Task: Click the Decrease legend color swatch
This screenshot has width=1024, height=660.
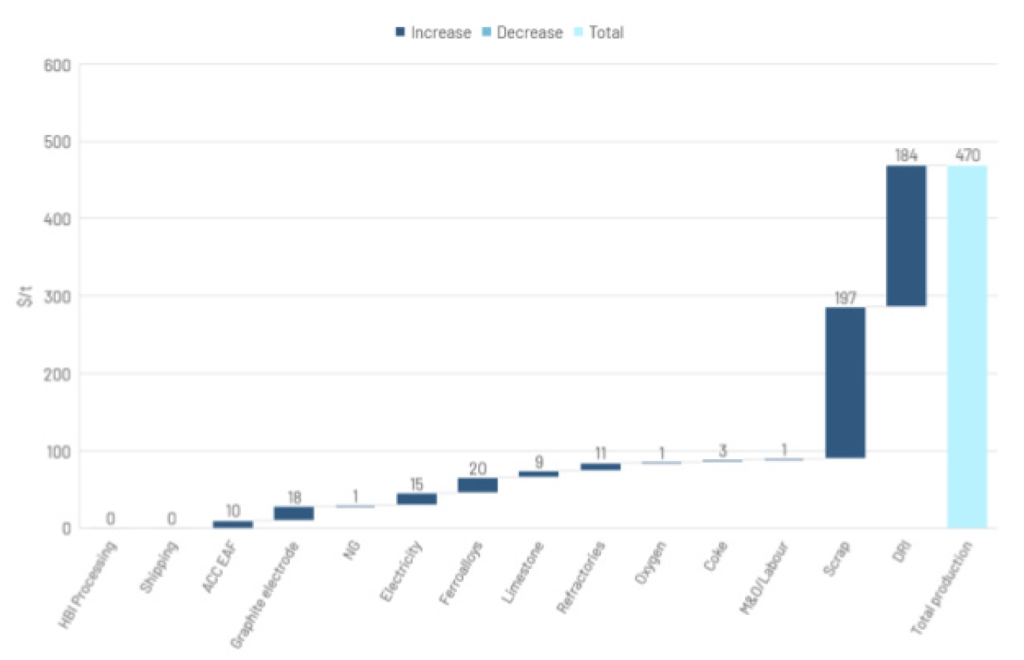Action: (x=485, y=33)
